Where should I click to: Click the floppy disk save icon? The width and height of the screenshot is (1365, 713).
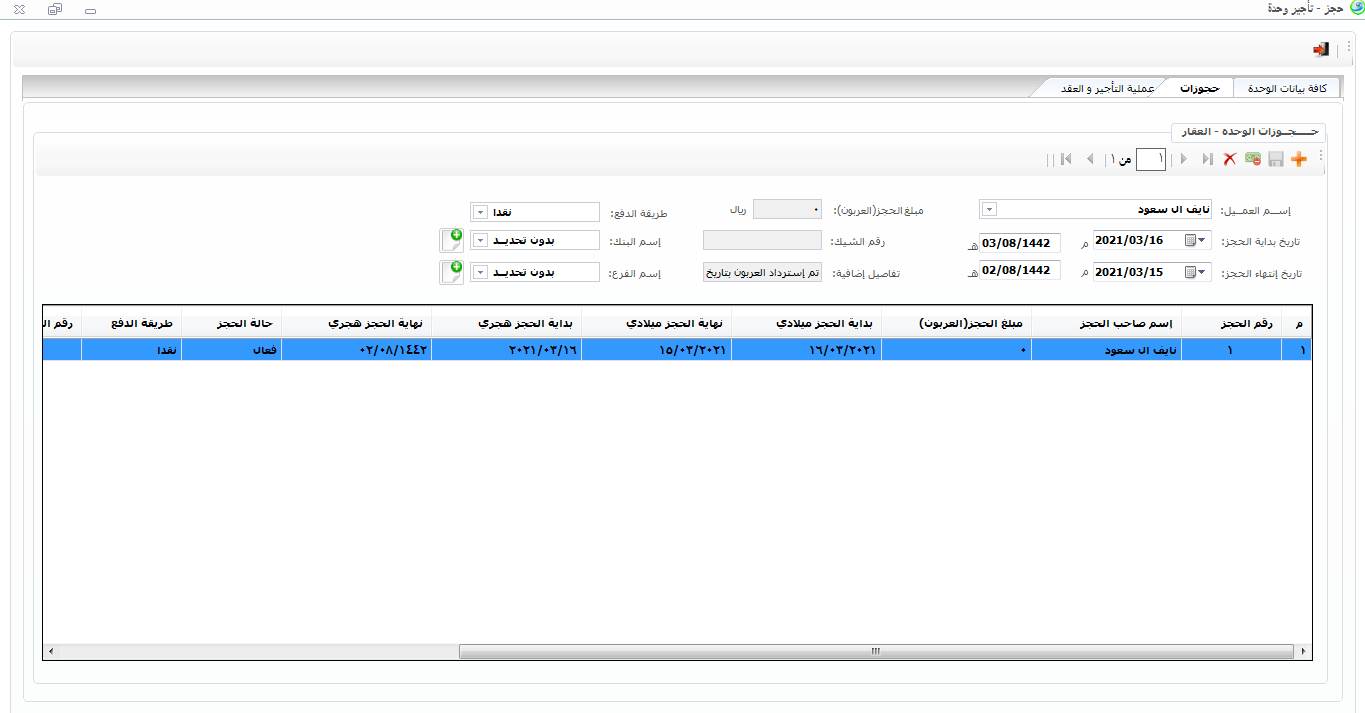(1276, 159)
